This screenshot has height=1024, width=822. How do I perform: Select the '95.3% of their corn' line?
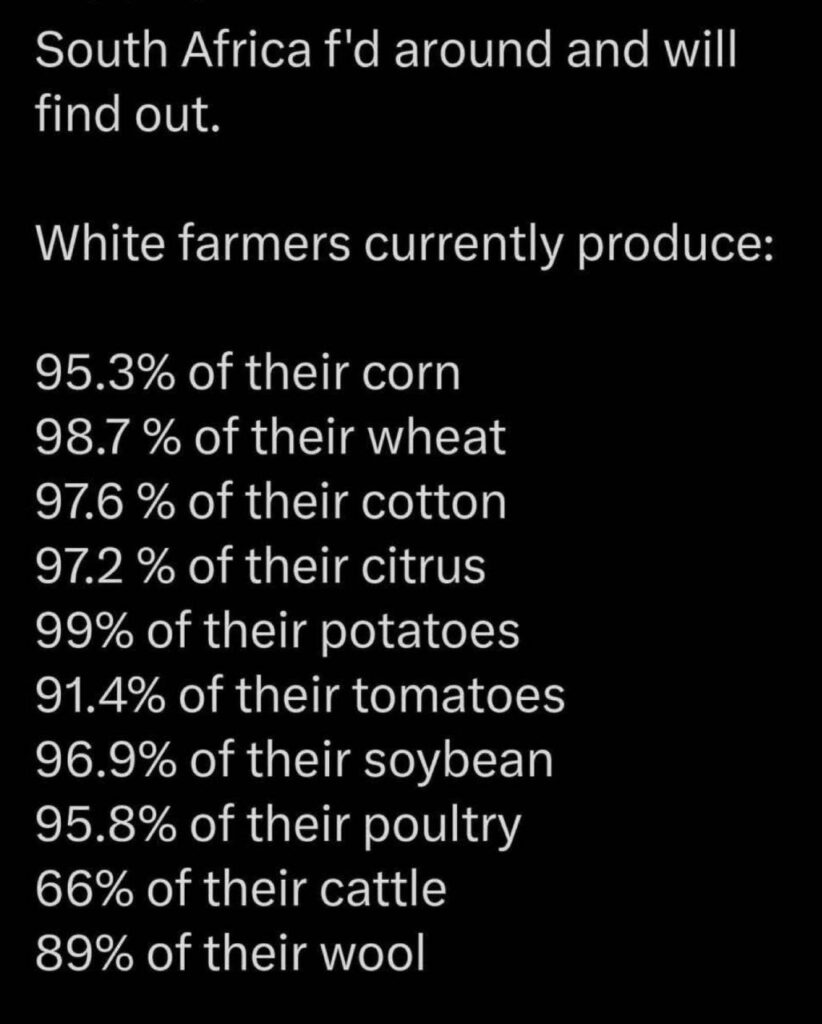point(248,374)
